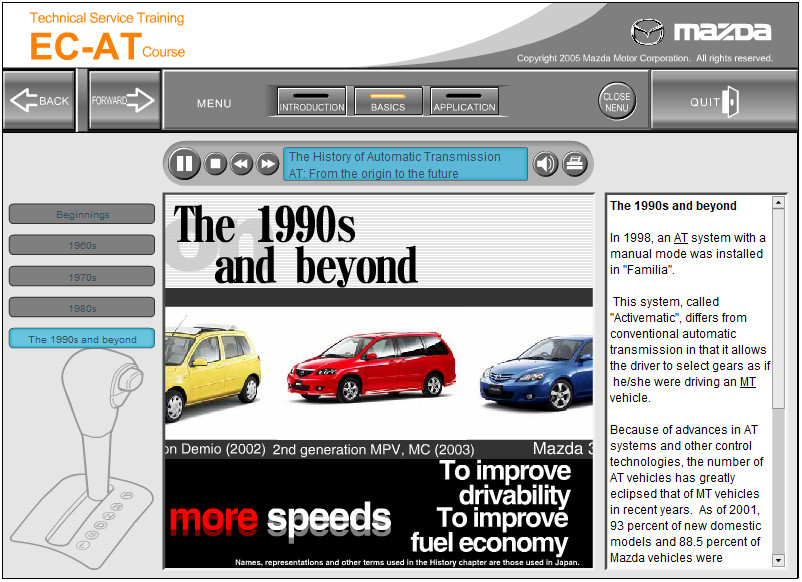The height and width of the screenshot is (582, 802).
Task: Rewind the presentation
Action: (x=241, y=164)
